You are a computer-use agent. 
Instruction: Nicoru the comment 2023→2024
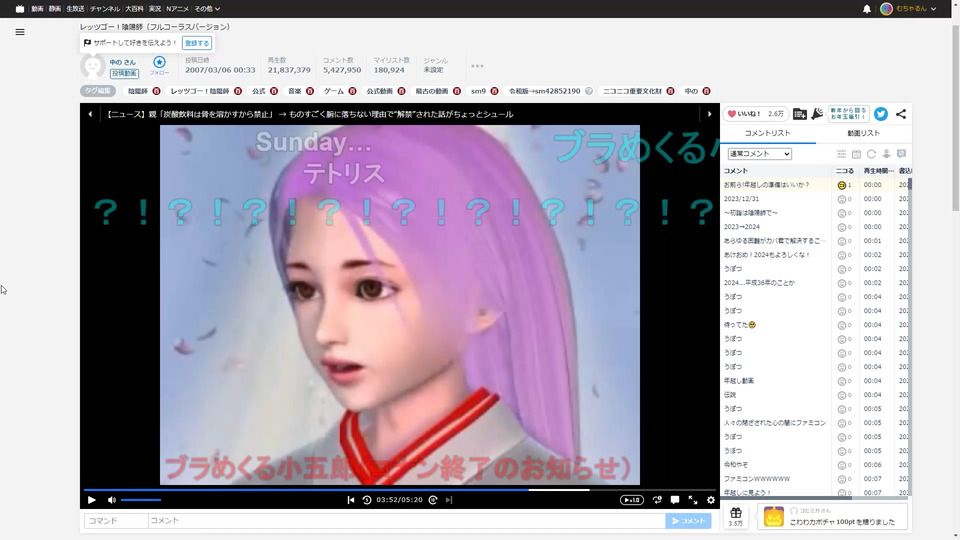pos(841,227)
